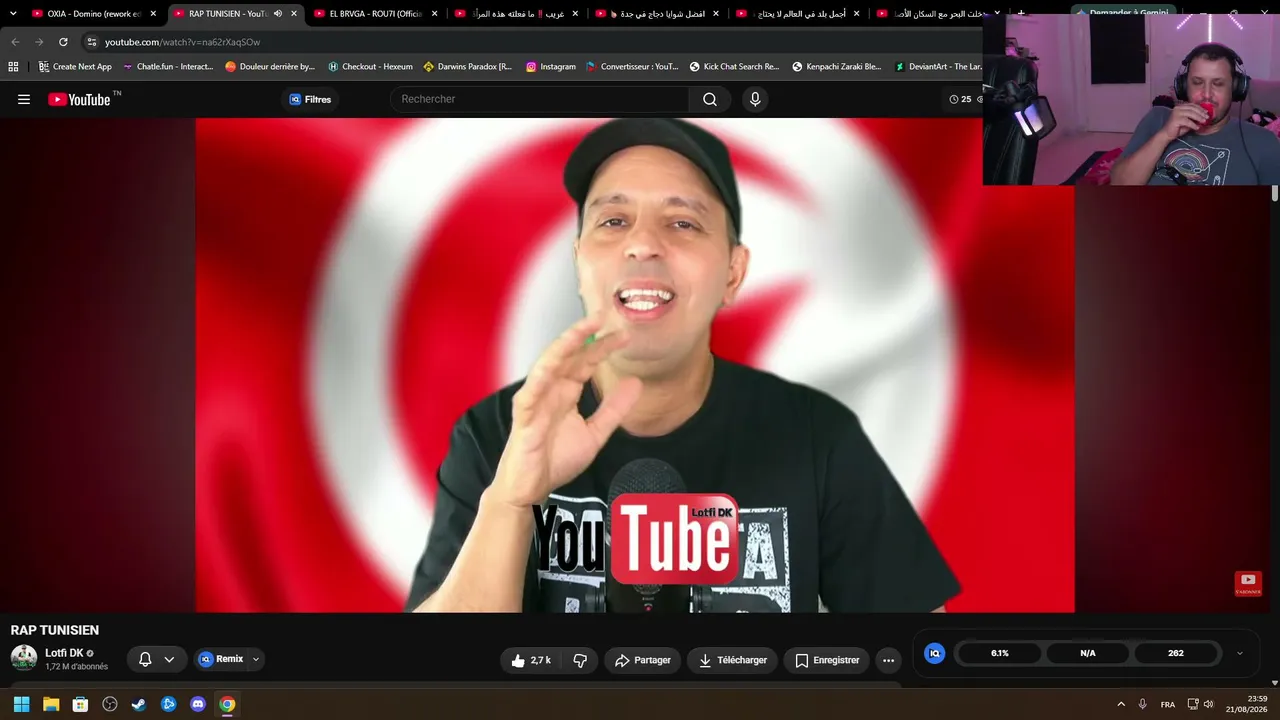1280x720 pixels.
Task: Switch the FRA keyboard language indicator
Action: tap(1168, 704)
